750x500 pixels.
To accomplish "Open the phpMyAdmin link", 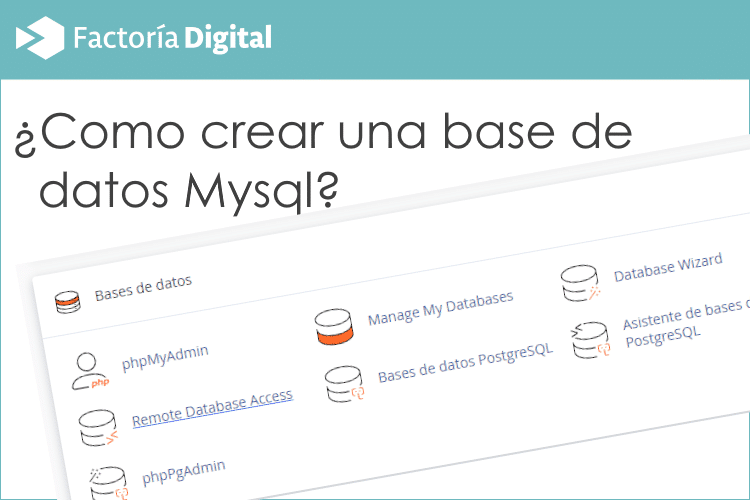I will (x=165, y=357).
